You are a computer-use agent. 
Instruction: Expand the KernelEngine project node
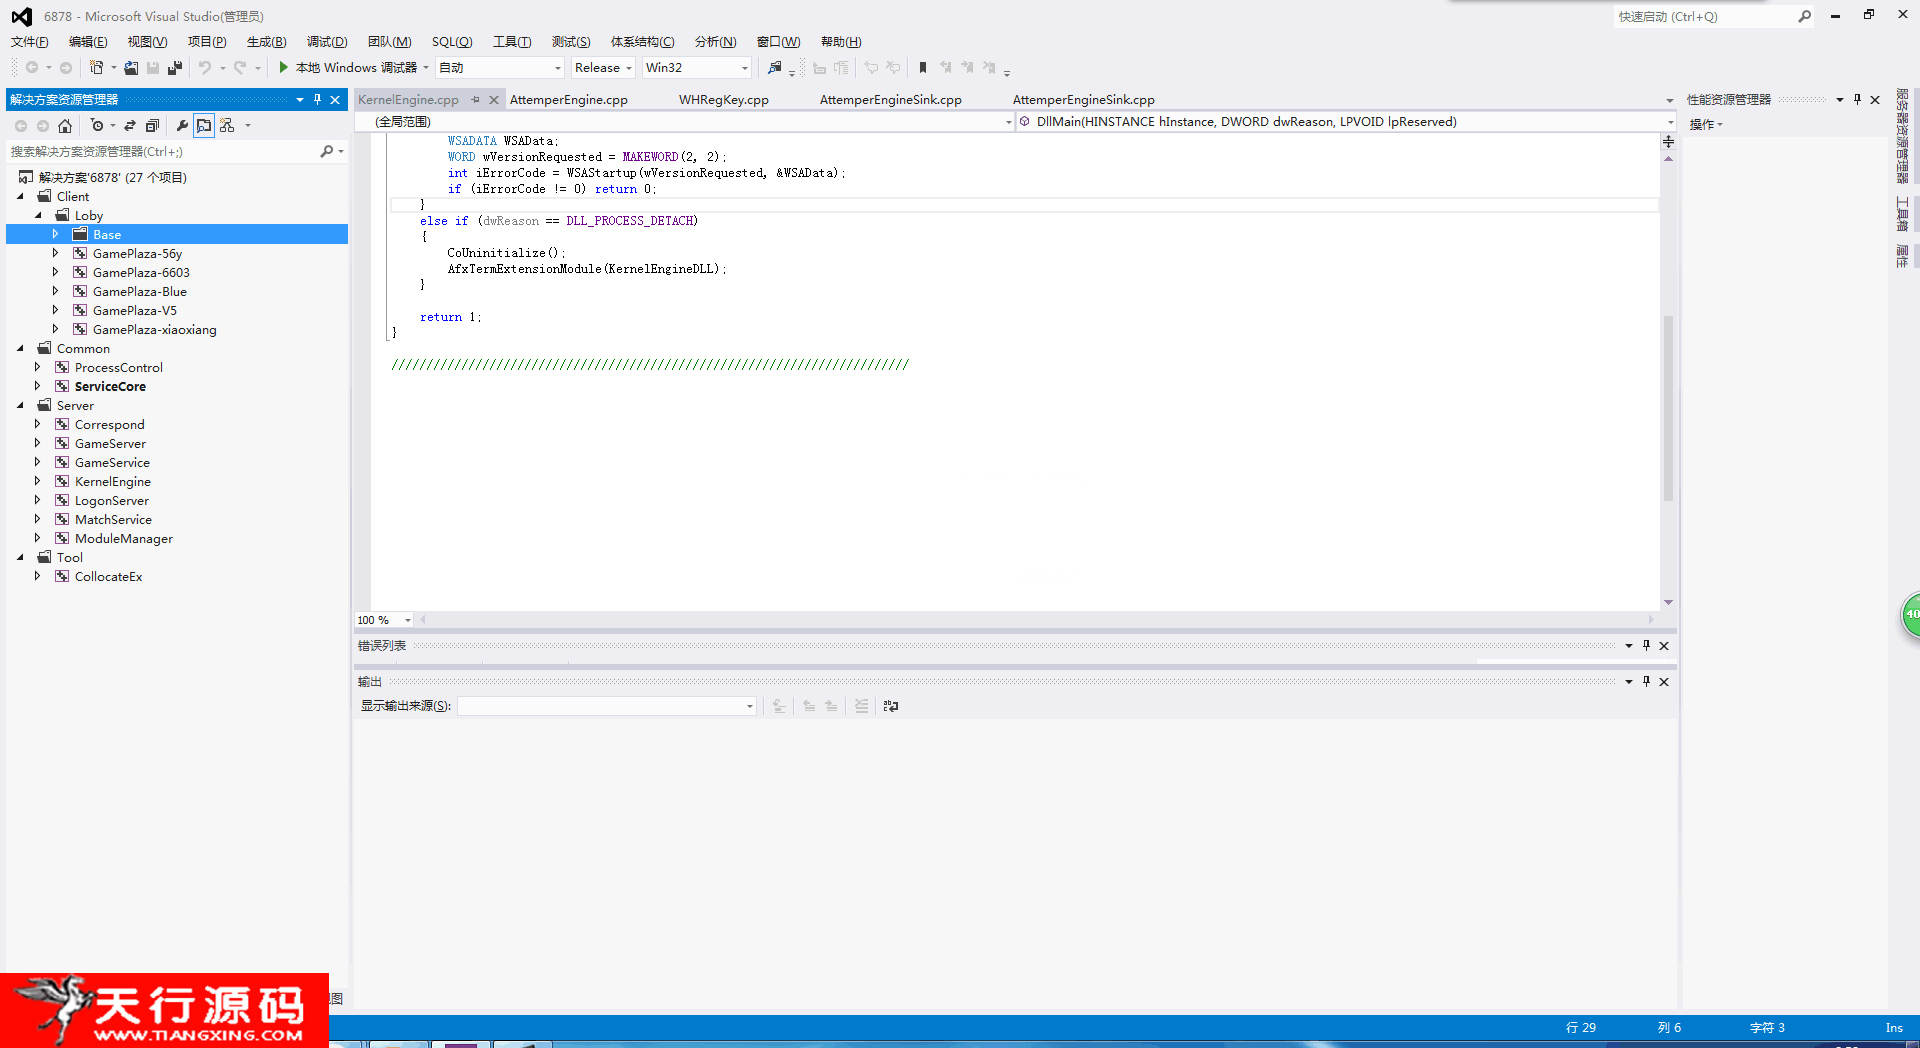[x=38, y=481]
